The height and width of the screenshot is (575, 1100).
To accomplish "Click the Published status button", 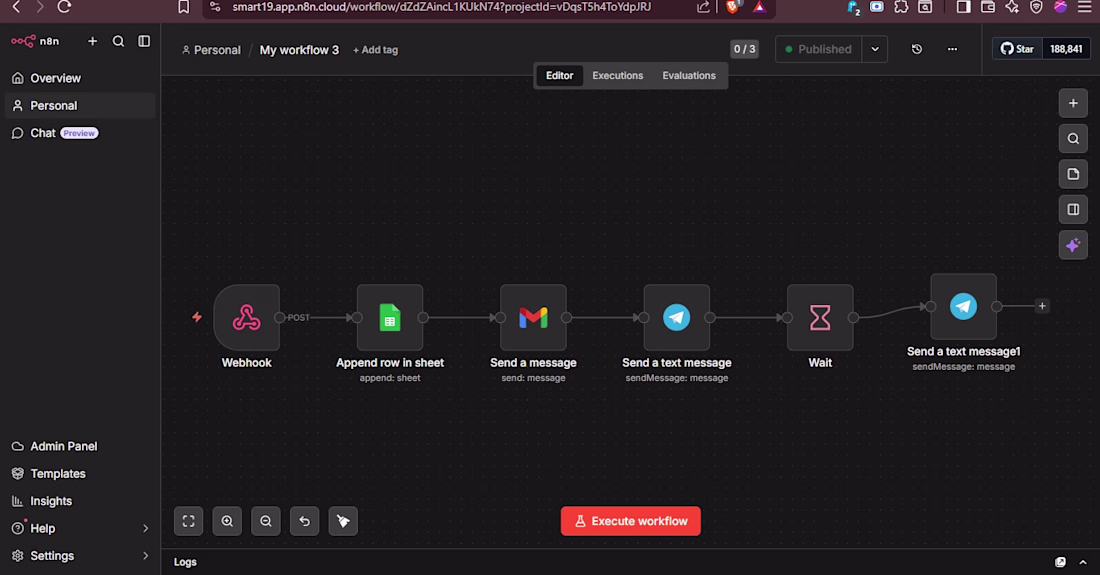I will (x=818, y=49).
